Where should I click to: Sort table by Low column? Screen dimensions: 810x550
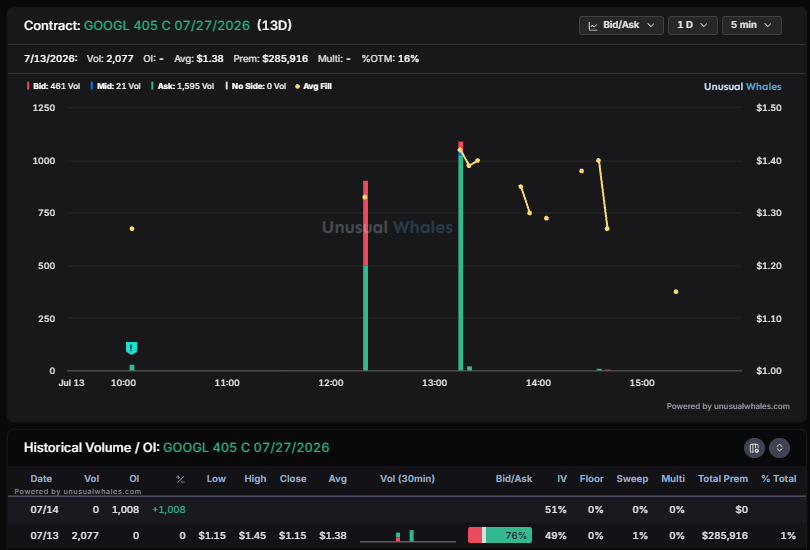(x=216, y=479)
